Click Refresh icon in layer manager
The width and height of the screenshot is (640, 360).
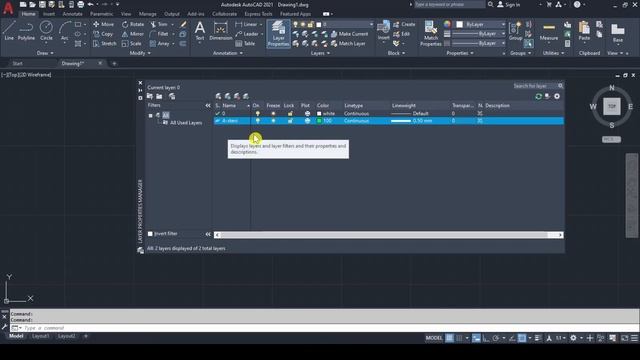538,96
